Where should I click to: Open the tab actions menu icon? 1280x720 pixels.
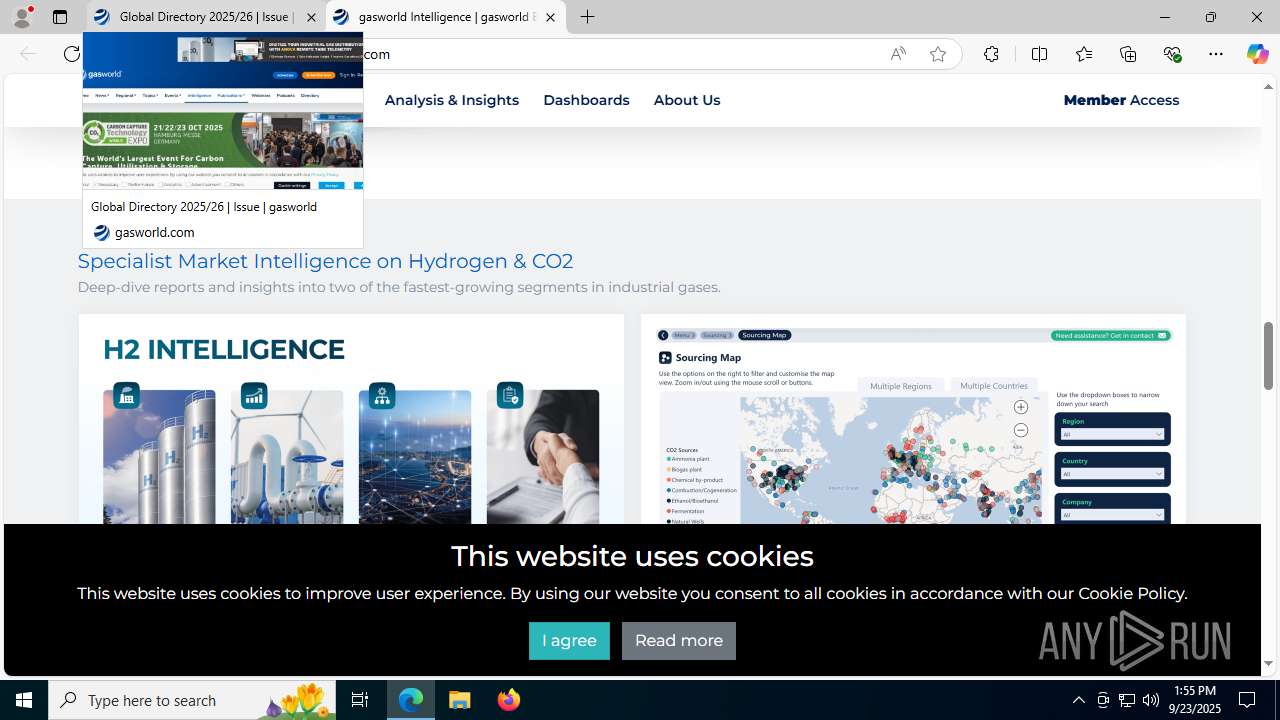click(x=60, y=17)
